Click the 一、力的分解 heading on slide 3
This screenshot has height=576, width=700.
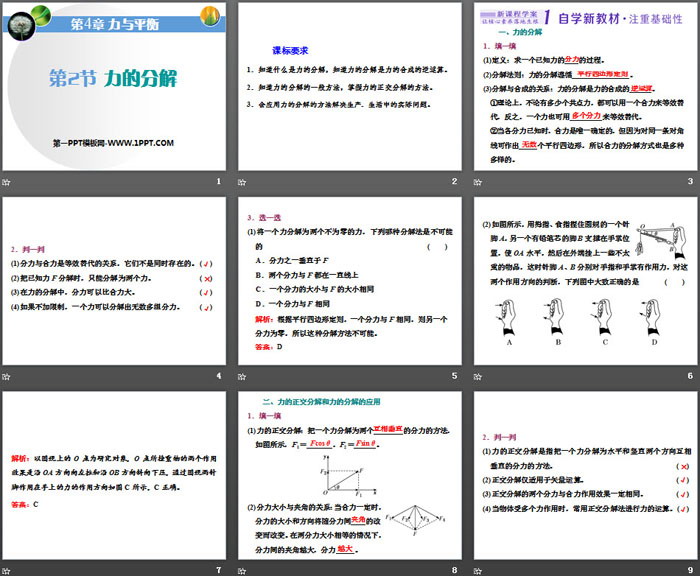tap(520, 32)
